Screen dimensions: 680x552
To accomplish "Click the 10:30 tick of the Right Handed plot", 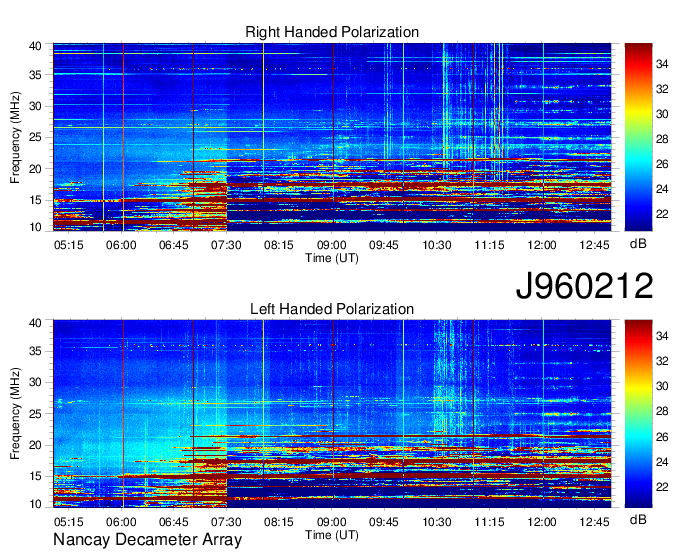I will pos(437,245).
